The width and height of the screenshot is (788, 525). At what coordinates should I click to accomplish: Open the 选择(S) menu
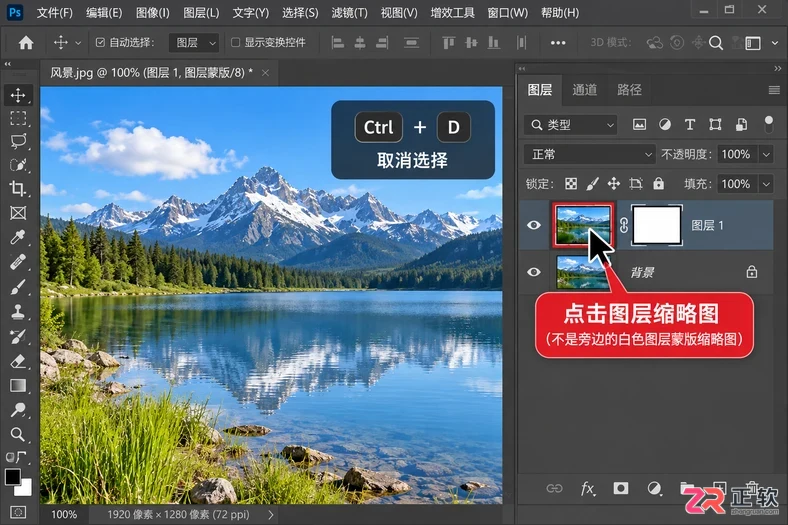[x=300, y=13]
